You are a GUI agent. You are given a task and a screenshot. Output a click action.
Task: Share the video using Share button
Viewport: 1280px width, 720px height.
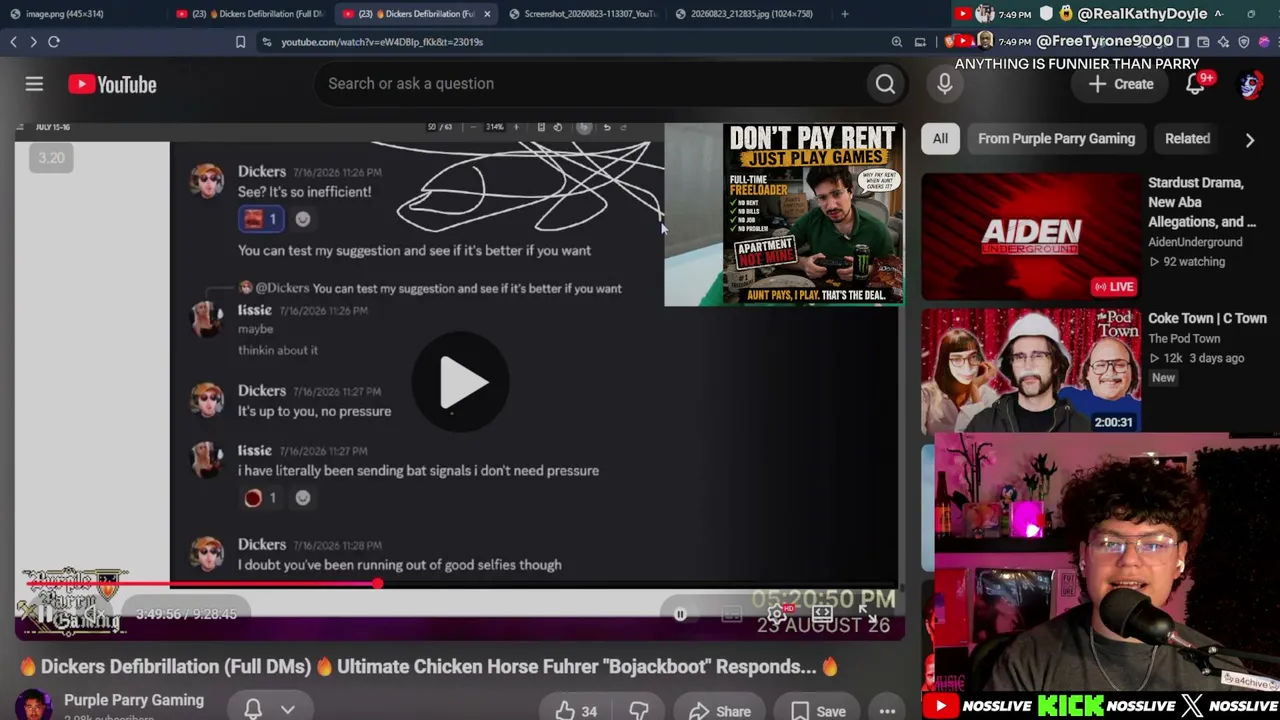(x=720, y=711)
